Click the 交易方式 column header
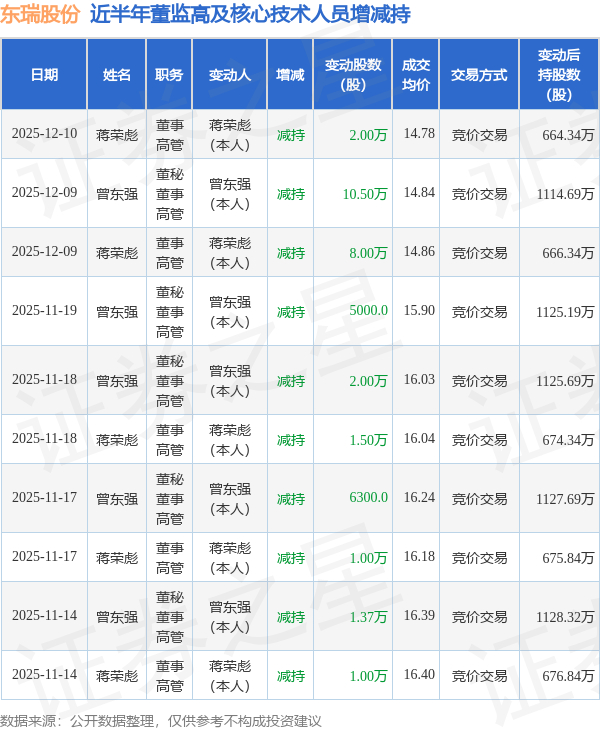 [x=479, y=74]
